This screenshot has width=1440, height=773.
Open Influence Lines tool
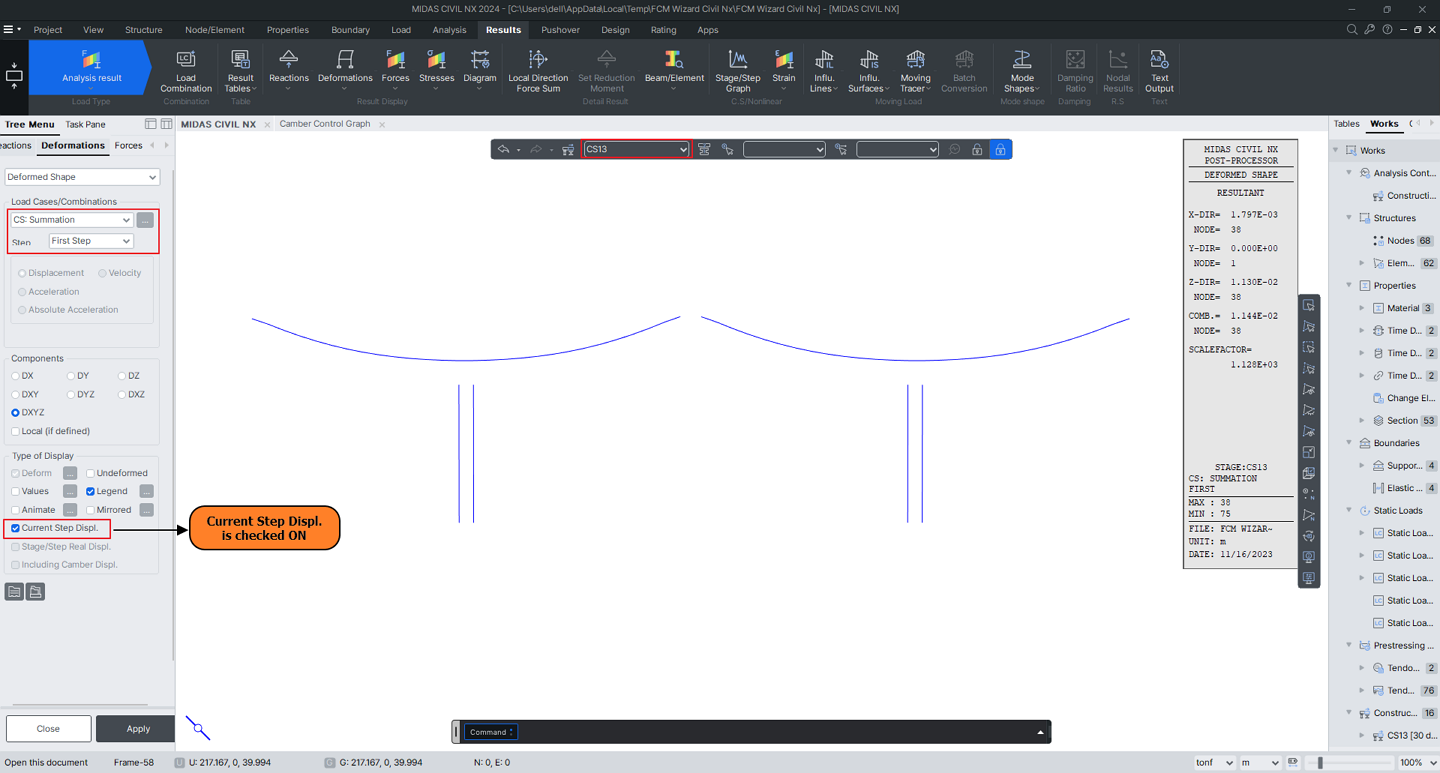point(824,72)
